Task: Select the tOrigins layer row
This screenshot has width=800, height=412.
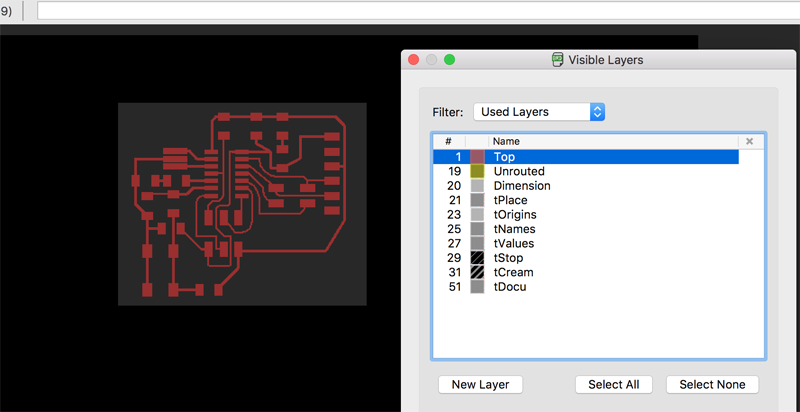Action: 586,215
